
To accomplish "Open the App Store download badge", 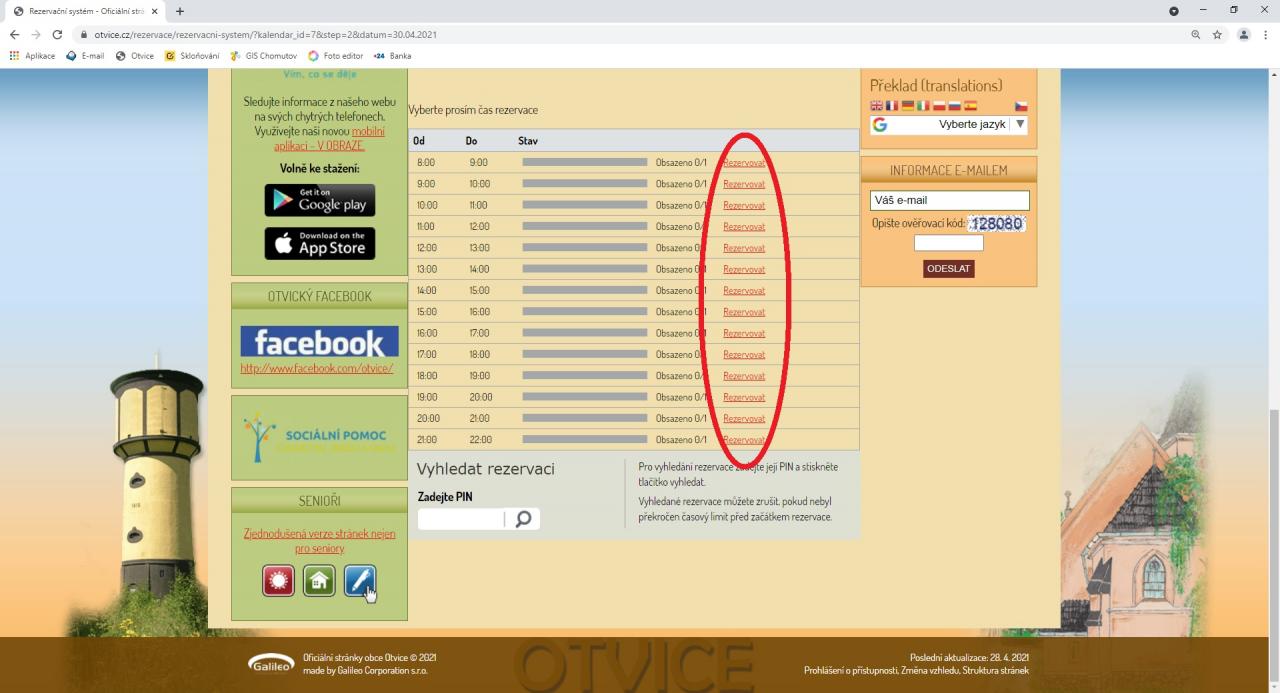I will [320, 243].
